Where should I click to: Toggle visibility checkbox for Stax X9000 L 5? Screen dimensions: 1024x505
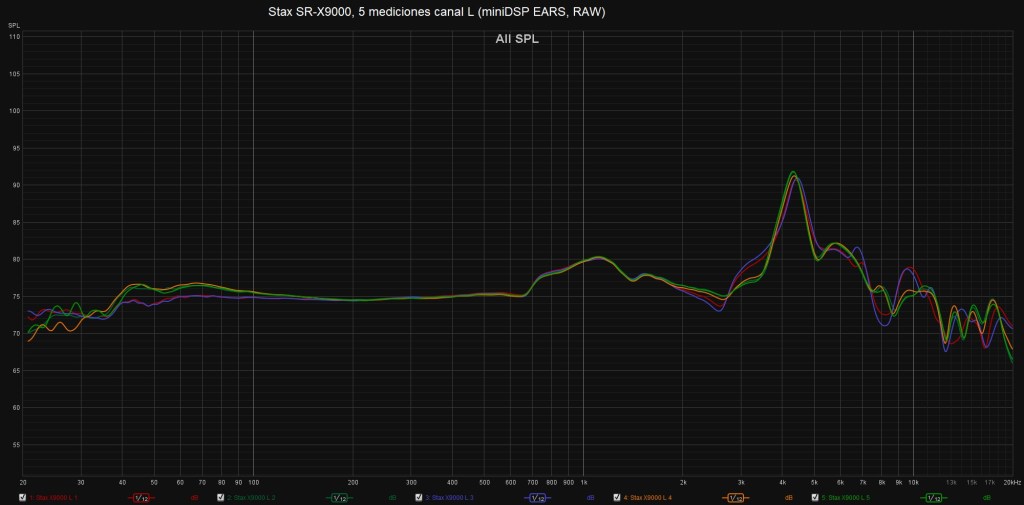tap(816, 497)
